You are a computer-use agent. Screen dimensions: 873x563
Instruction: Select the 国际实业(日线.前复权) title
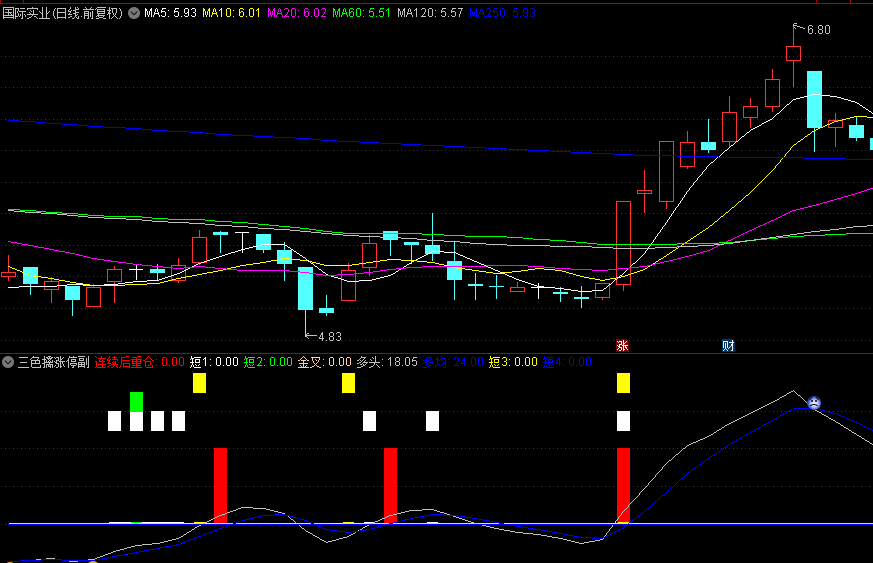click(62, 13)
